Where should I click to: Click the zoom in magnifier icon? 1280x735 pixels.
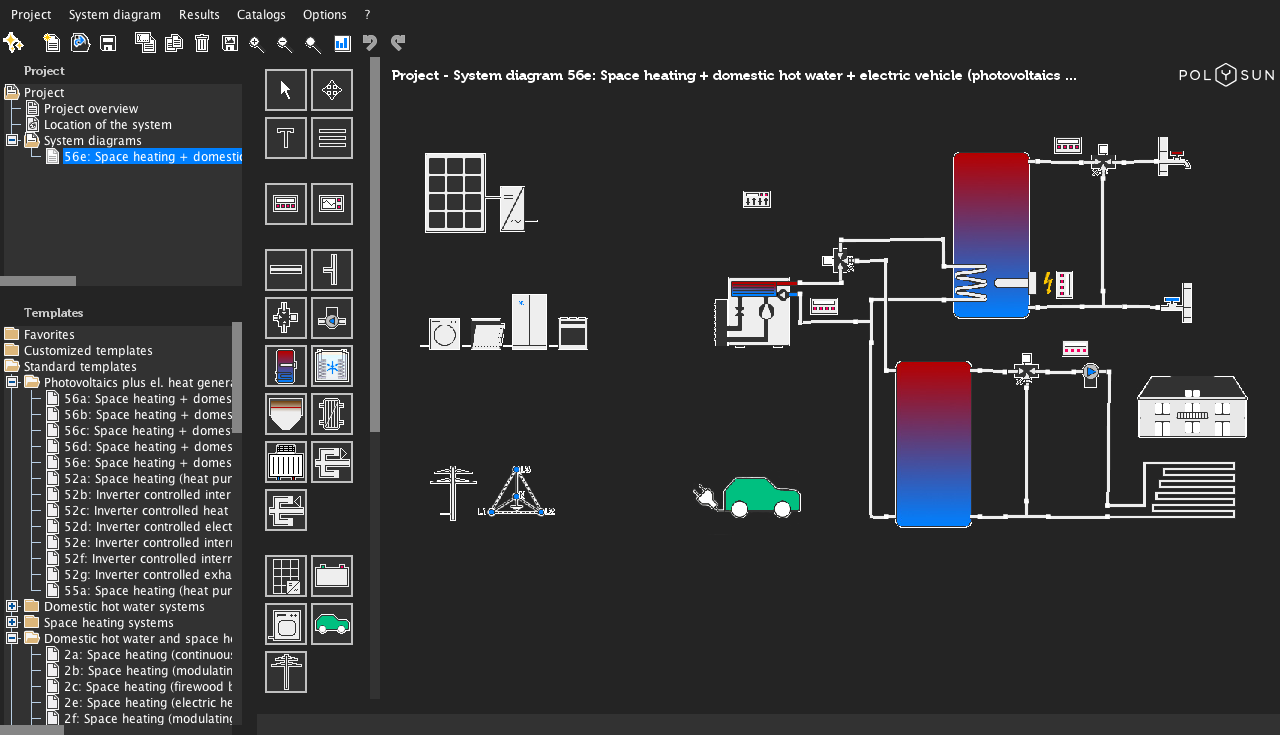tap(257, 43)
